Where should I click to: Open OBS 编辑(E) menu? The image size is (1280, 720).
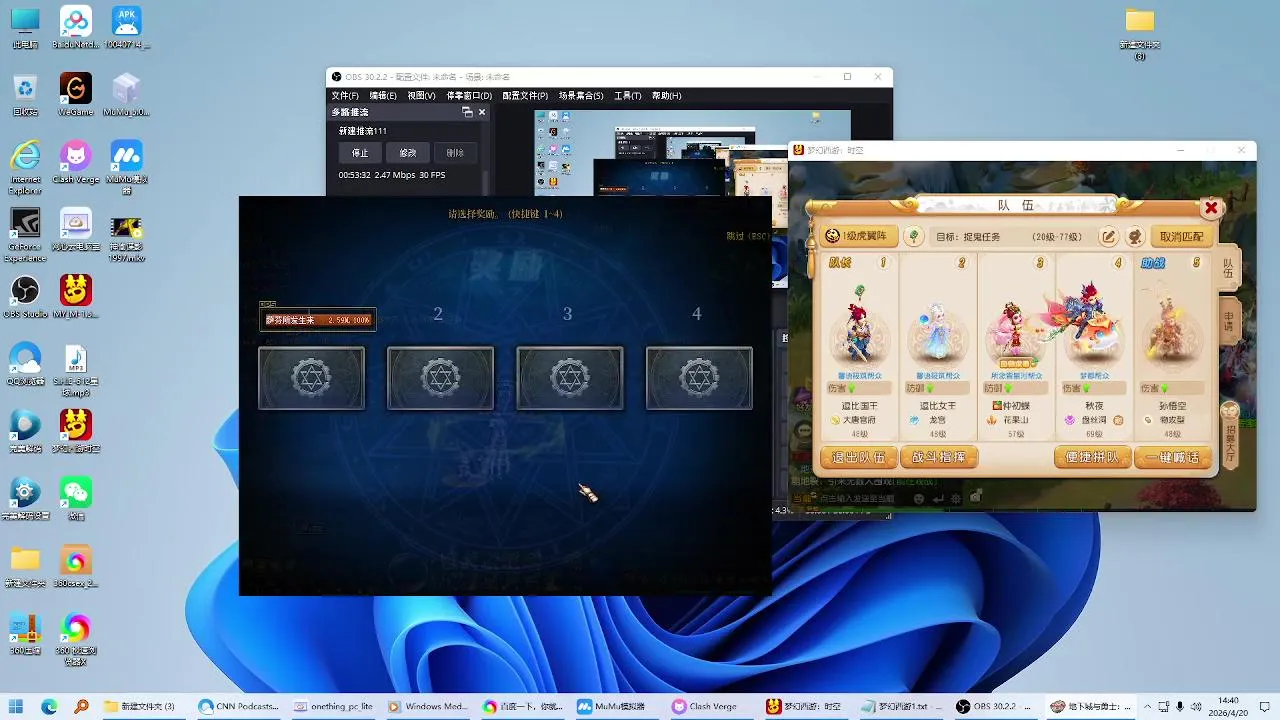383,96
